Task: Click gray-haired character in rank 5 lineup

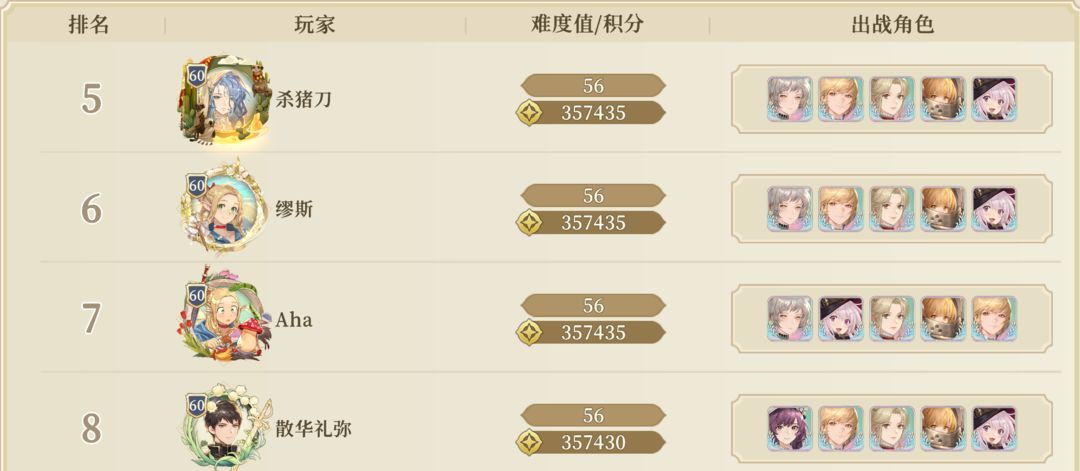Action: pyautogui.click(x=790, y=98)
